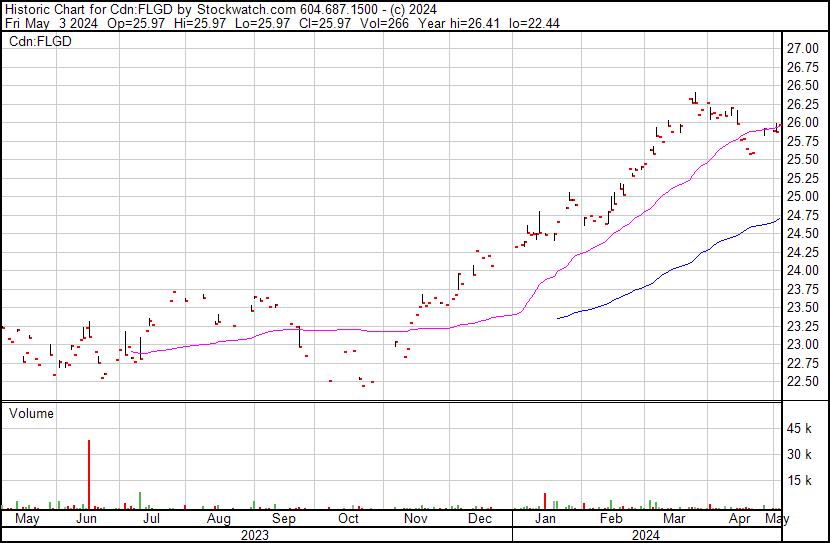Click the Volume panel label

(32, 413)
